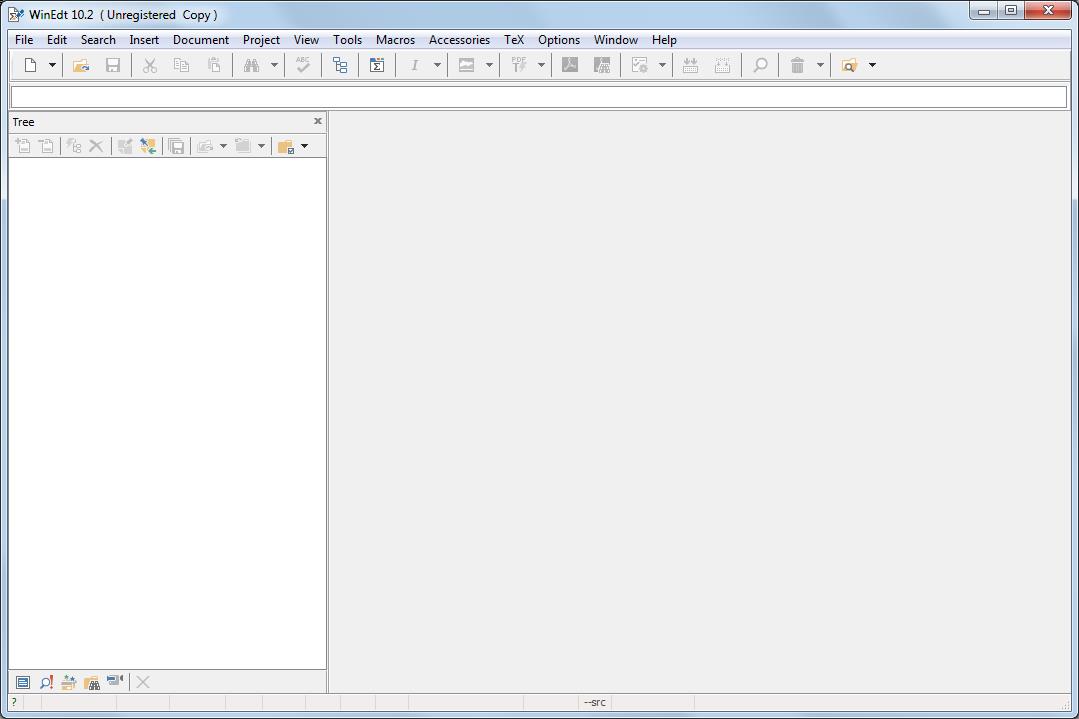
Task: Click the PDF search Acrobat icon
Action: (602, 65)
